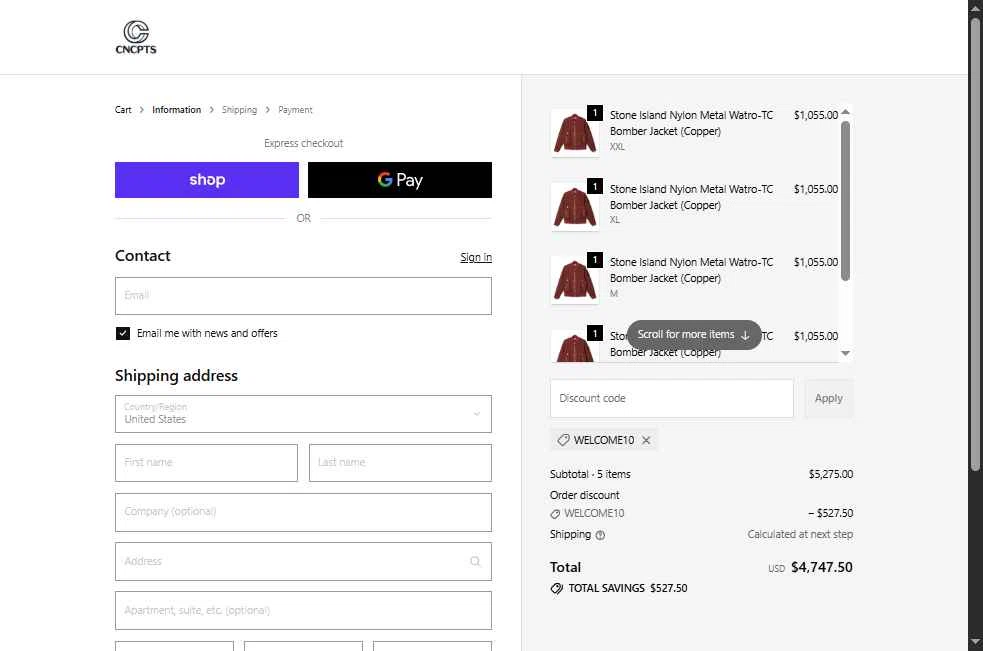
Task: Click the Subtotal · 5 items text
Action: click(590, 474)
